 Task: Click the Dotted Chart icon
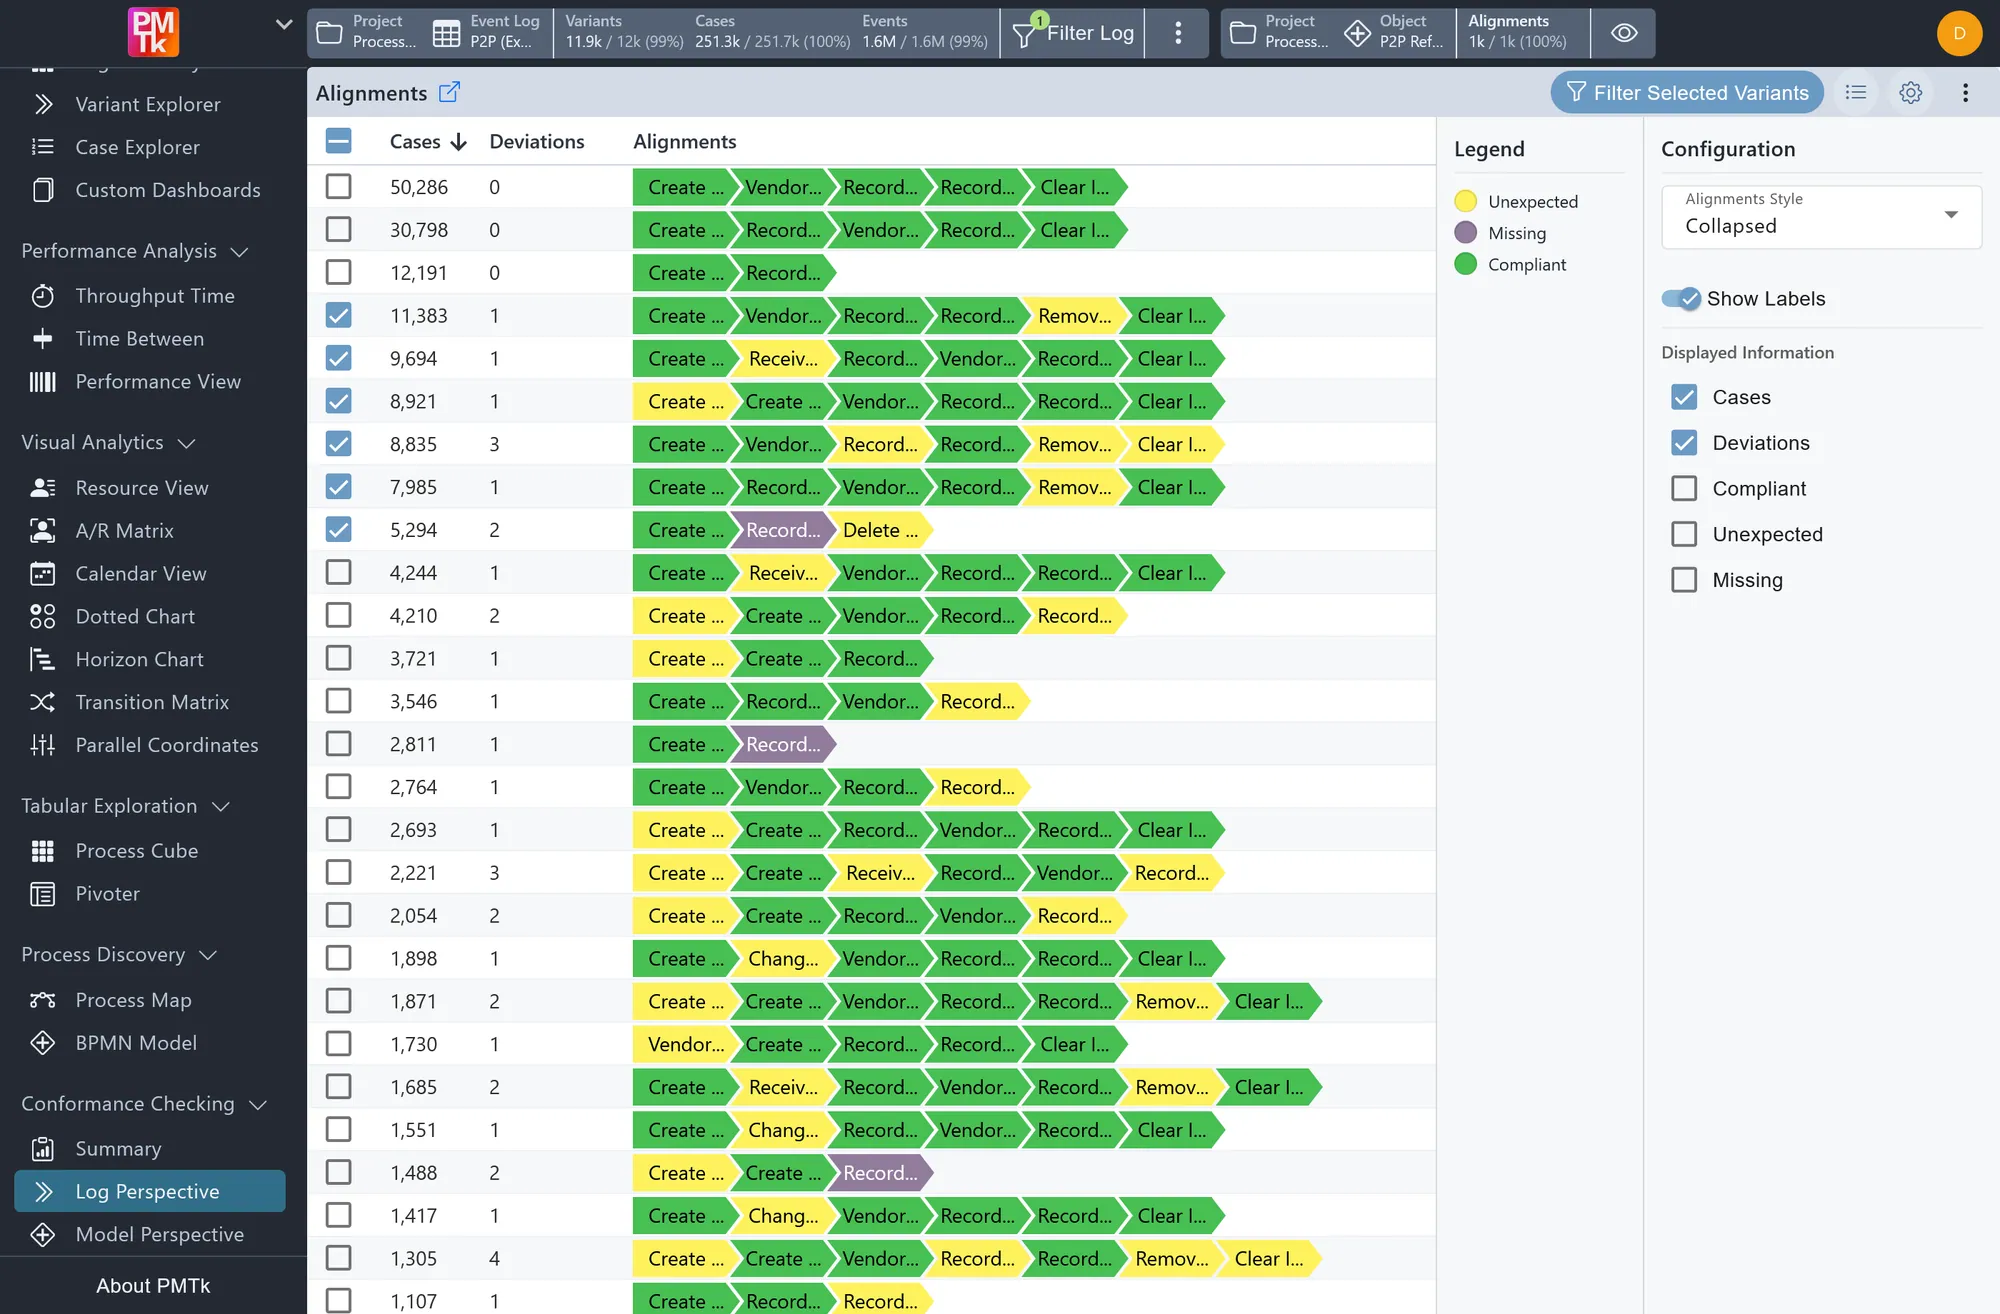(x=42, y=617)
